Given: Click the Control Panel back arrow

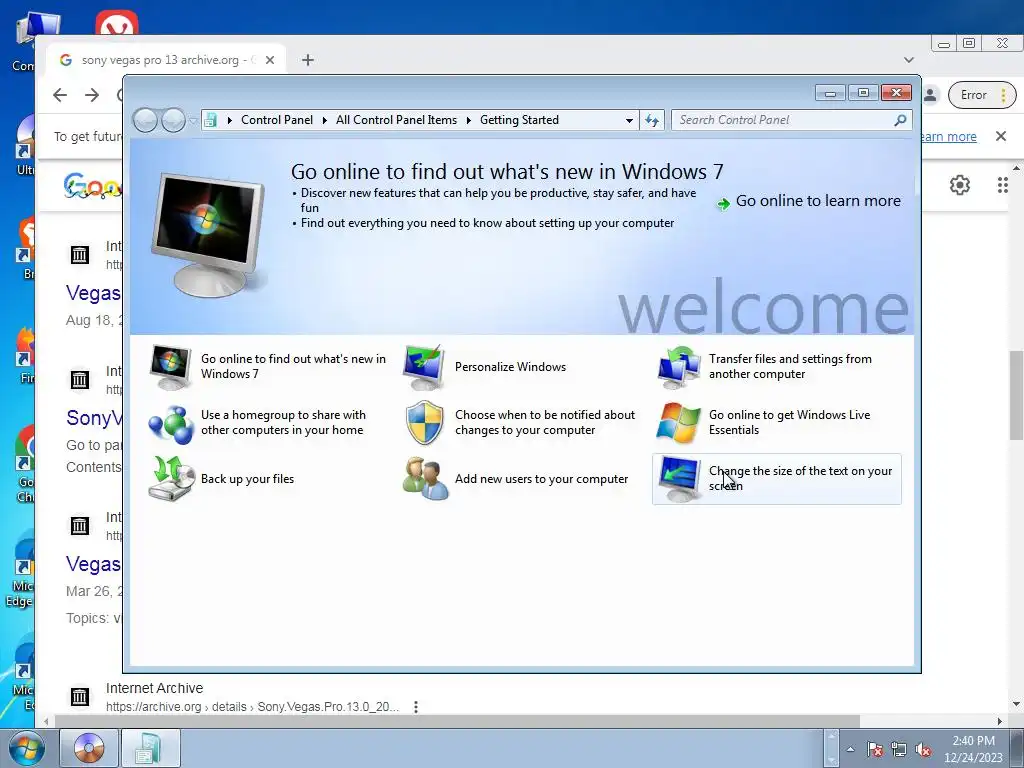Looking at the screenshot, I should (x=145, y=120).
